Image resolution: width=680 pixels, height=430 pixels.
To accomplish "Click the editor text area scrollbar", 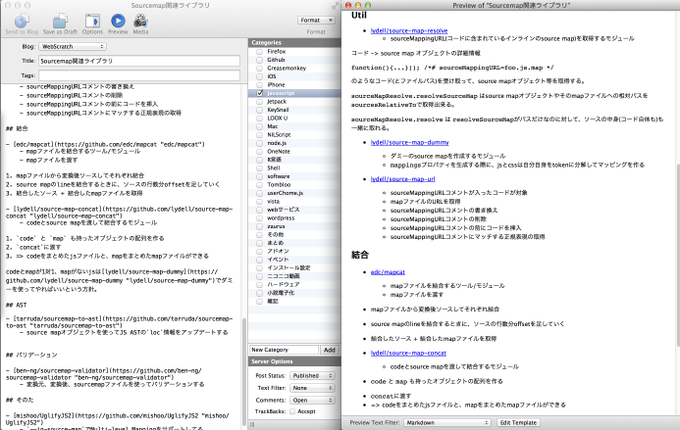I will pyautogui.click(x=244, y=373).
